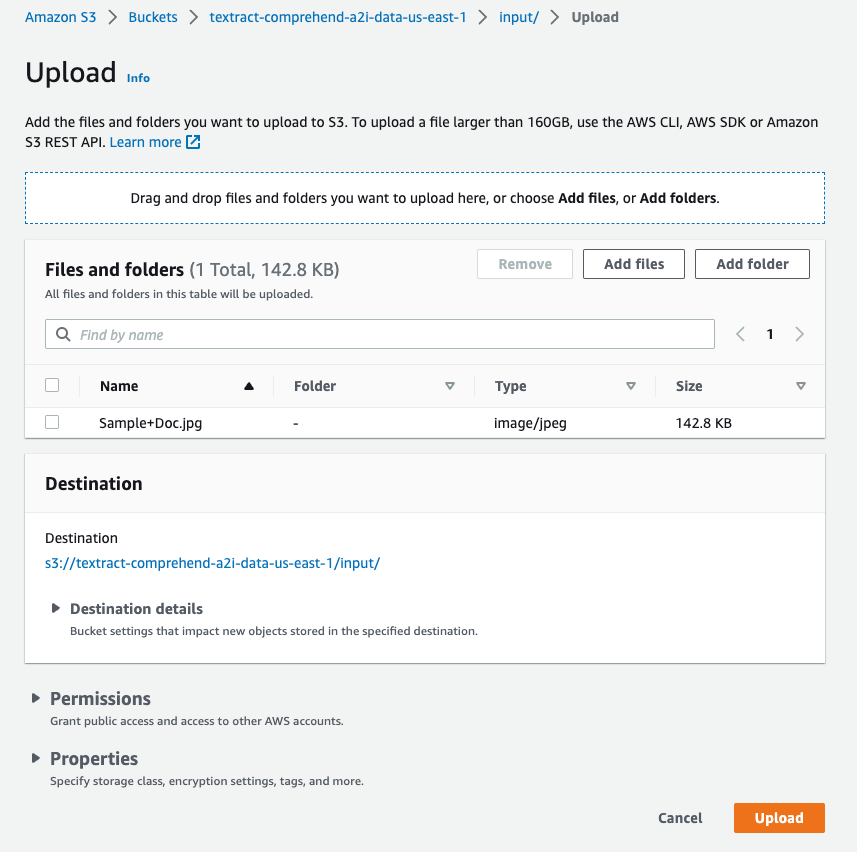Click the Add files button
The image size is (857, 852).
[634, 264]
